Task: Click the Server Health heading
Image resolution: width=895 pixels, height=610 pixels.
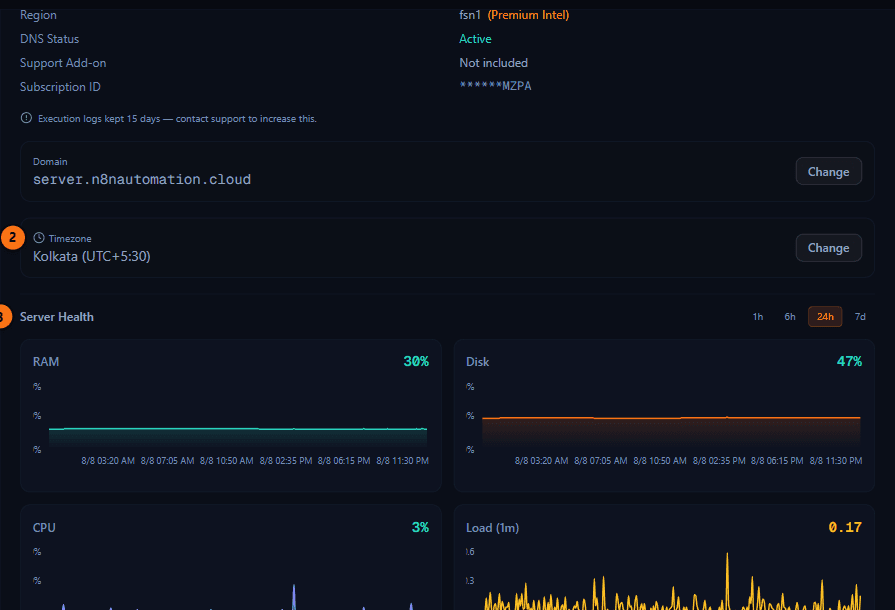Action: click(x=57, y=317)
